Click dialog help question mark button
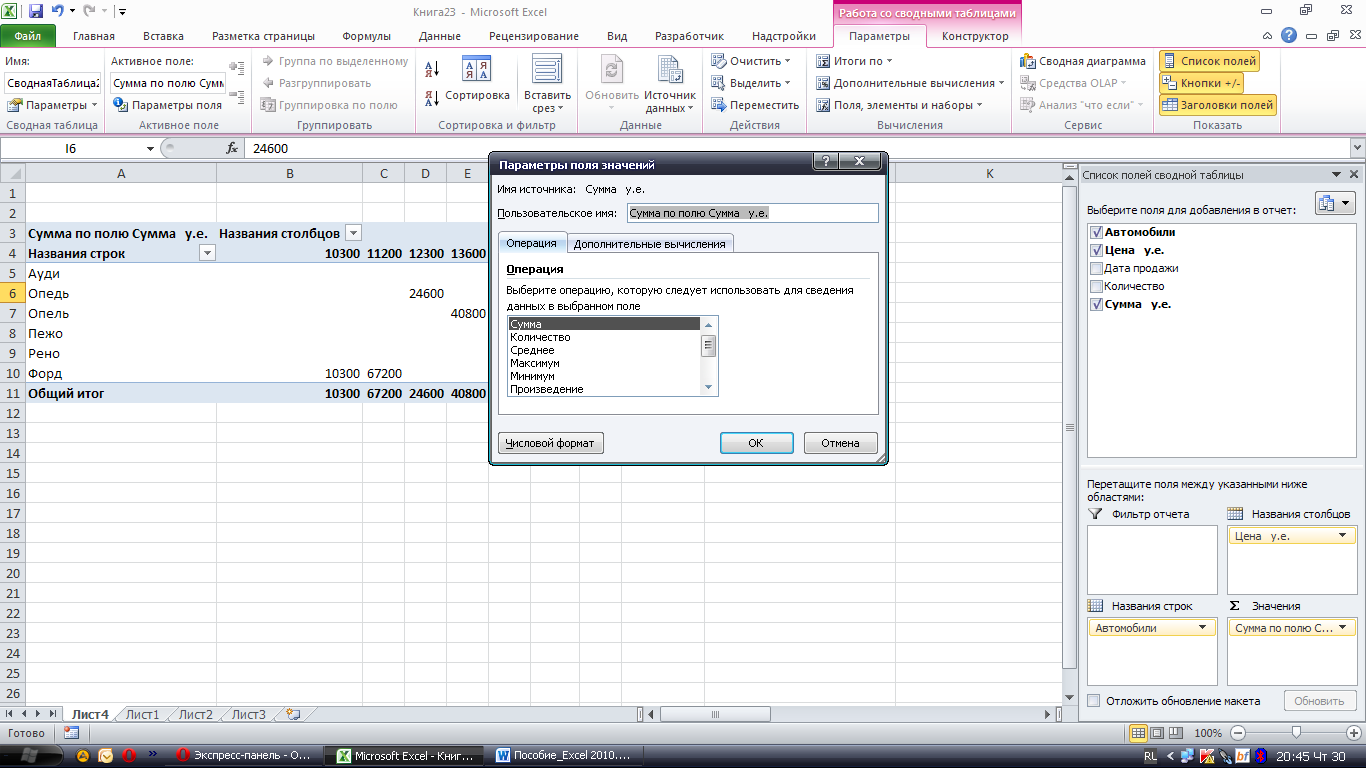This screenshot has width=1366, height=768. tap(825, 161)
